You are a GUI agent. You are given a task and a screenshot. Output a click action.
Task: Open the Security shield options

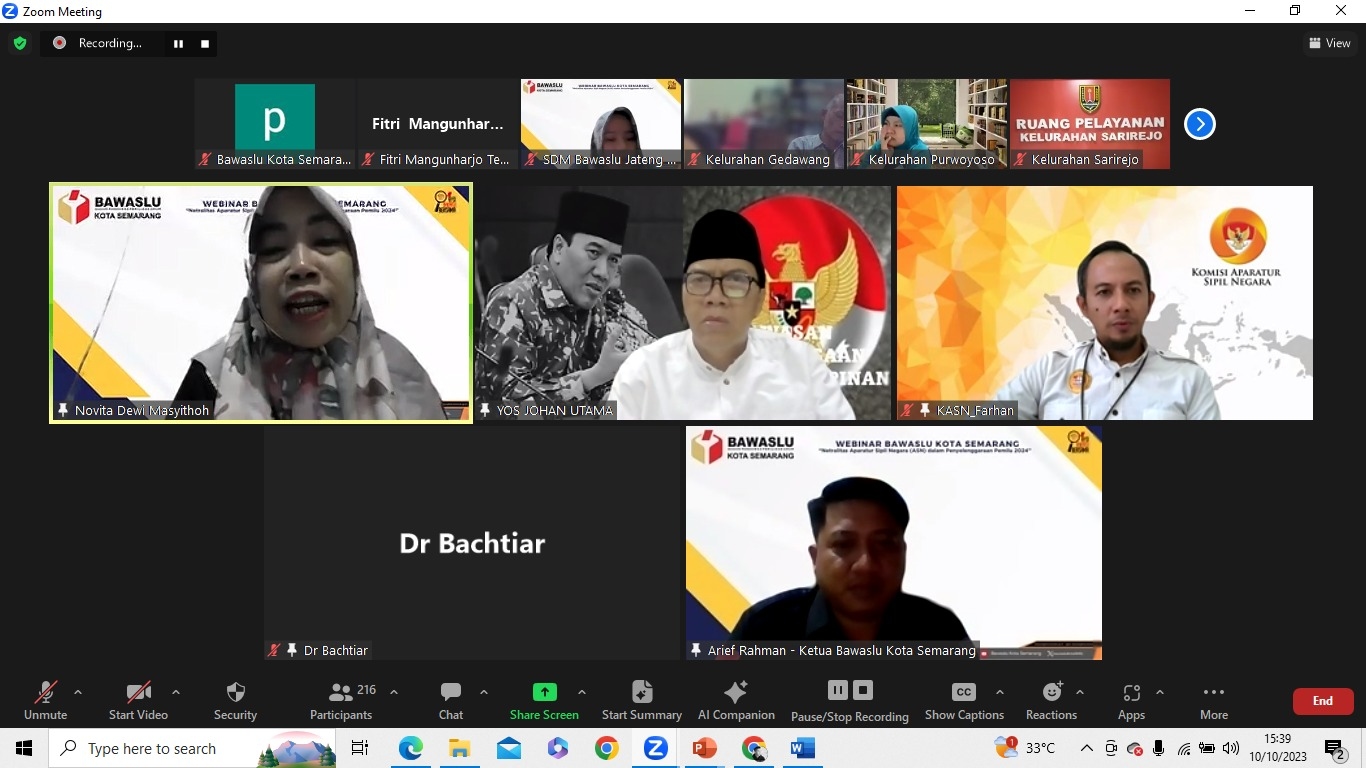tap(235, 700)
